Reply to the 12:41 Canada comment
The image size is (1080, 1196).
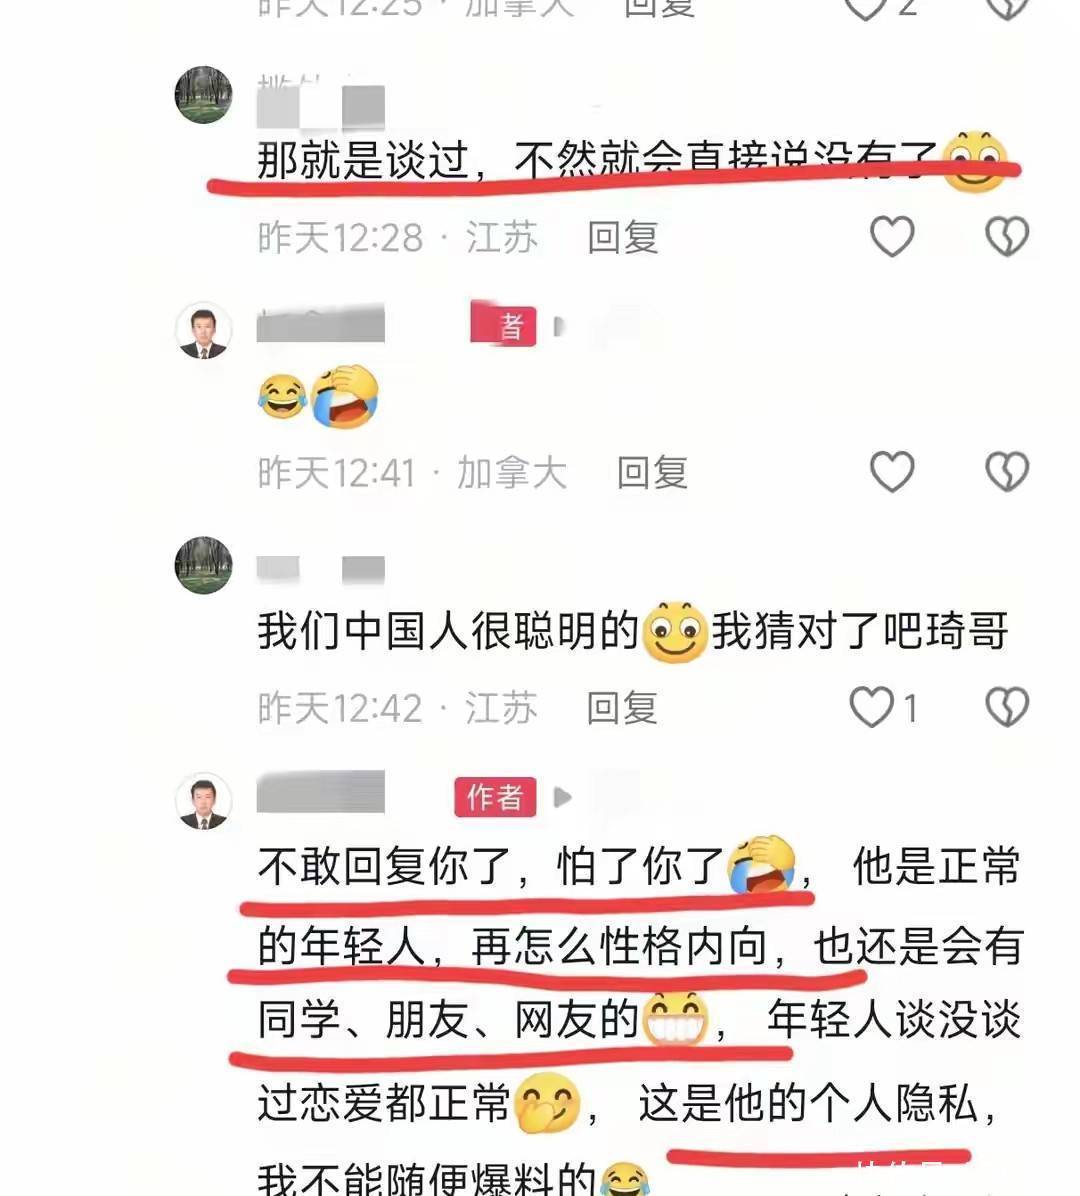click(652, 472)
